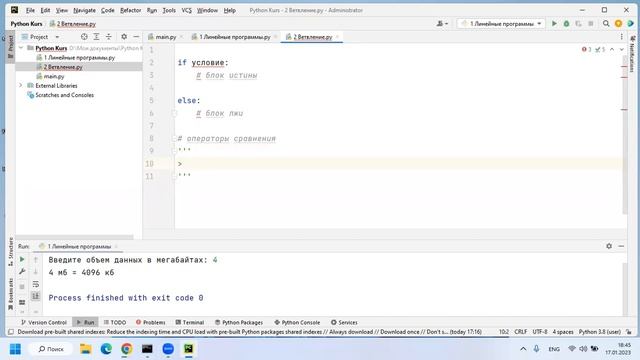Run with coverage icon in main toolbar
The image size is (640, 360).
(x=578, y=24)
